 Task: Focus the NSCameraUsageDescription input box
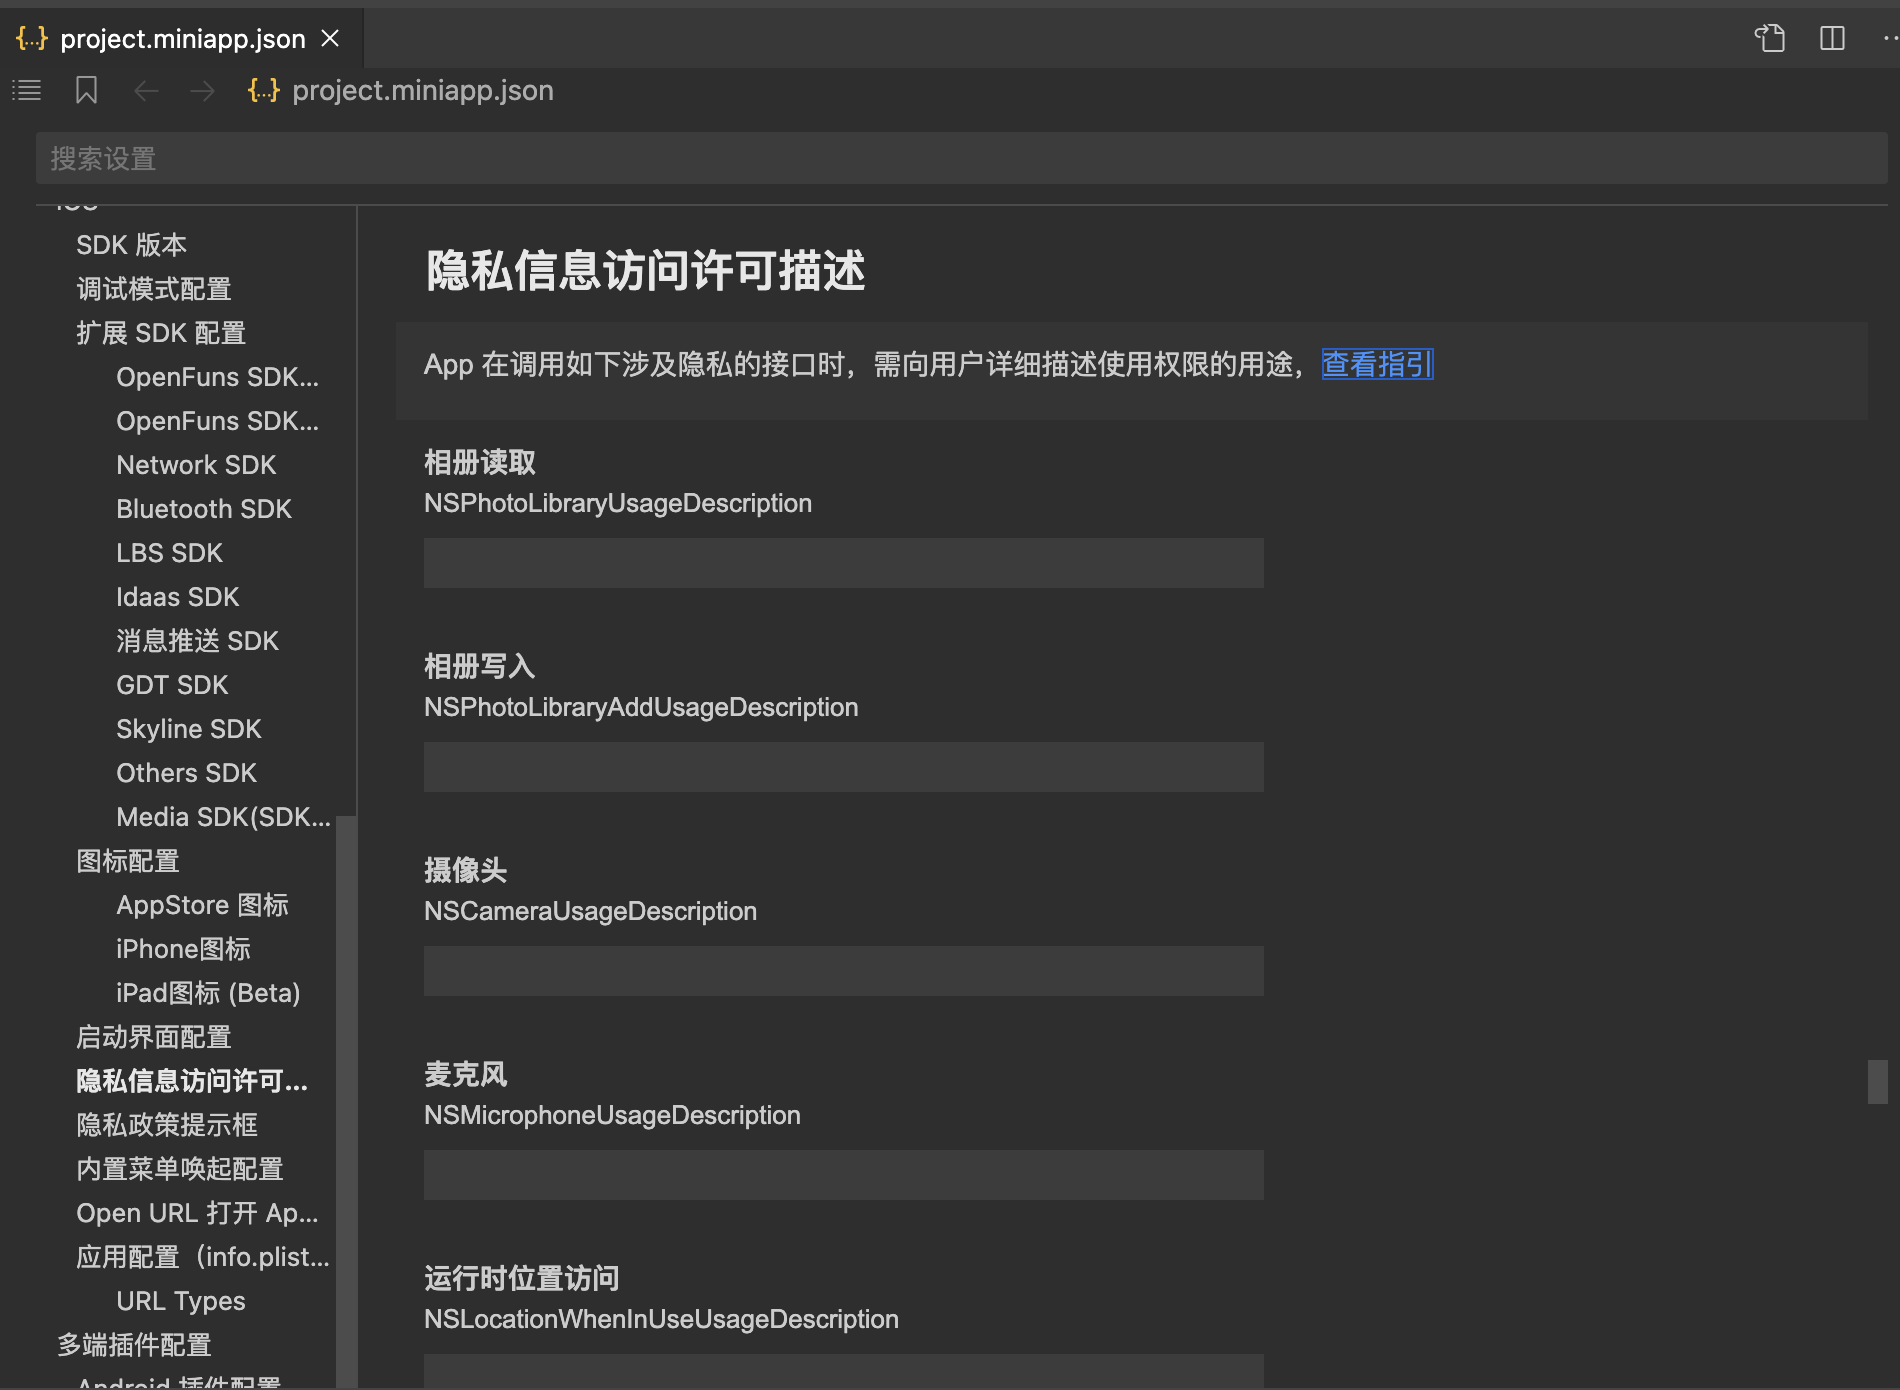[x=843, y=971]
